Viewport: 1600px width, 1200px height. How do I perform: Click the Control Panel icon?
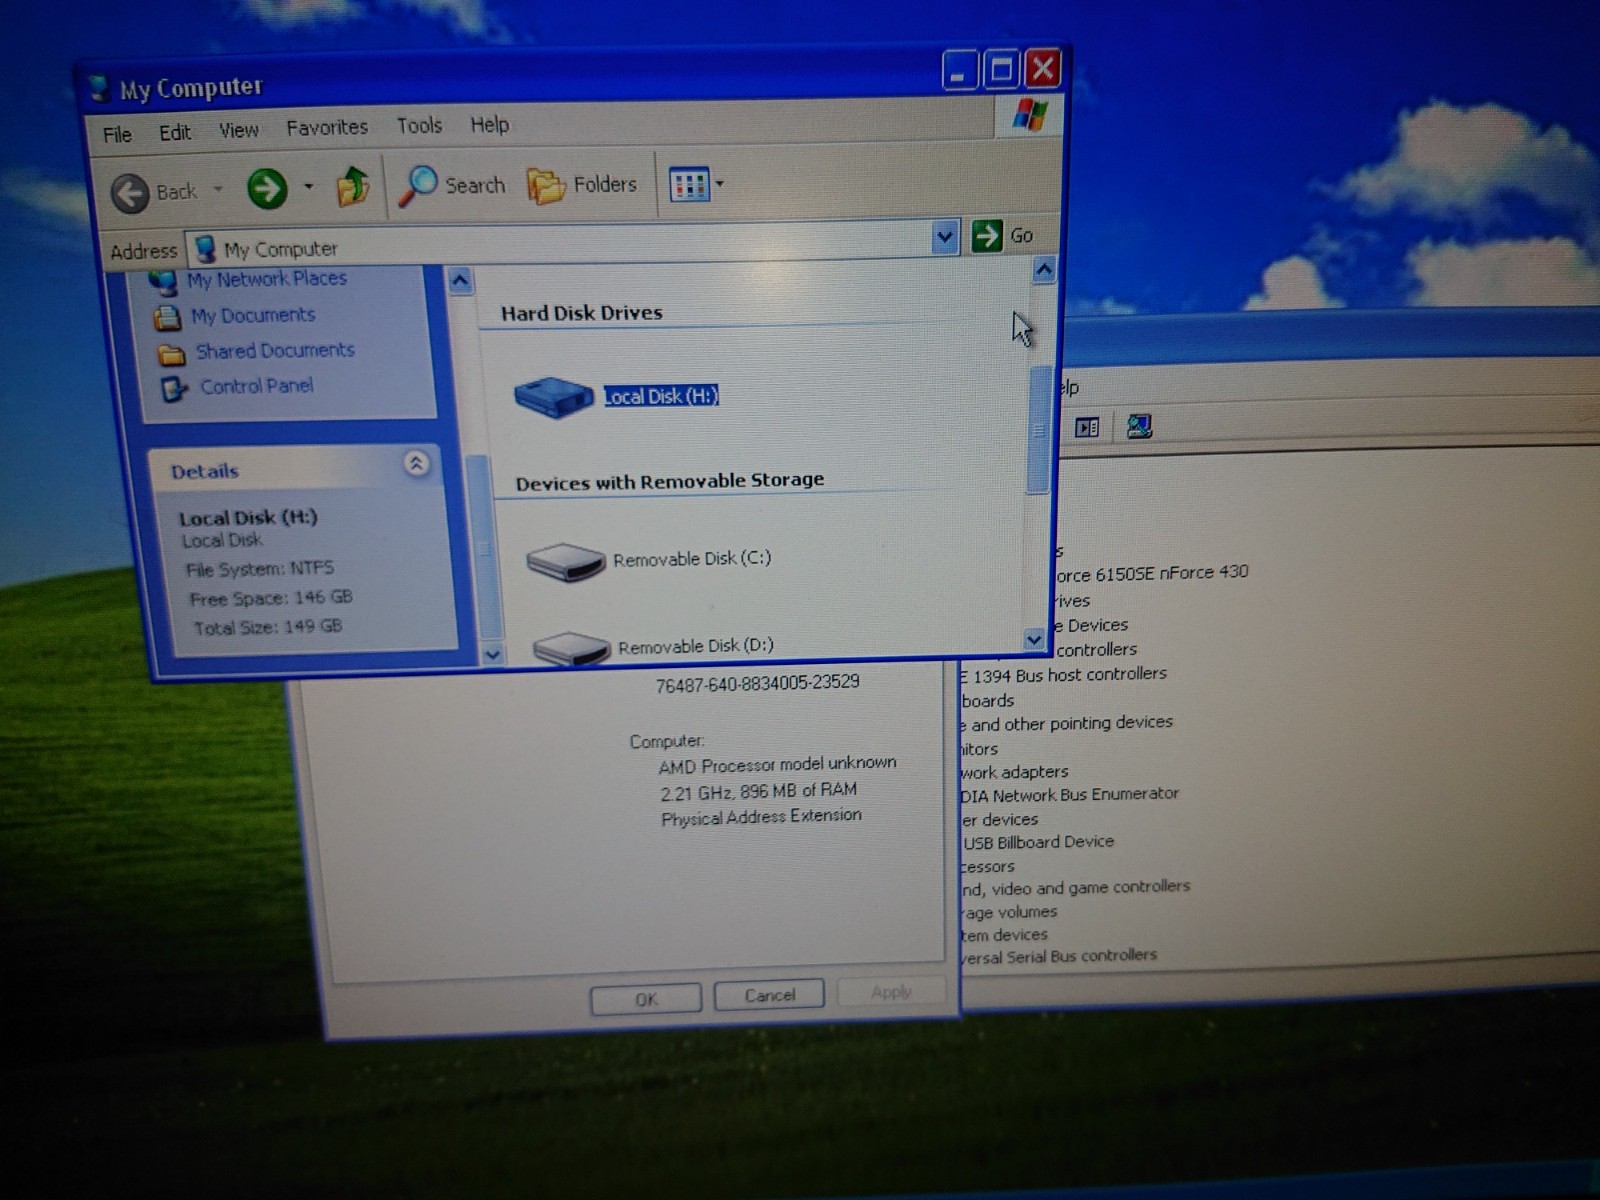coord(174,389)
